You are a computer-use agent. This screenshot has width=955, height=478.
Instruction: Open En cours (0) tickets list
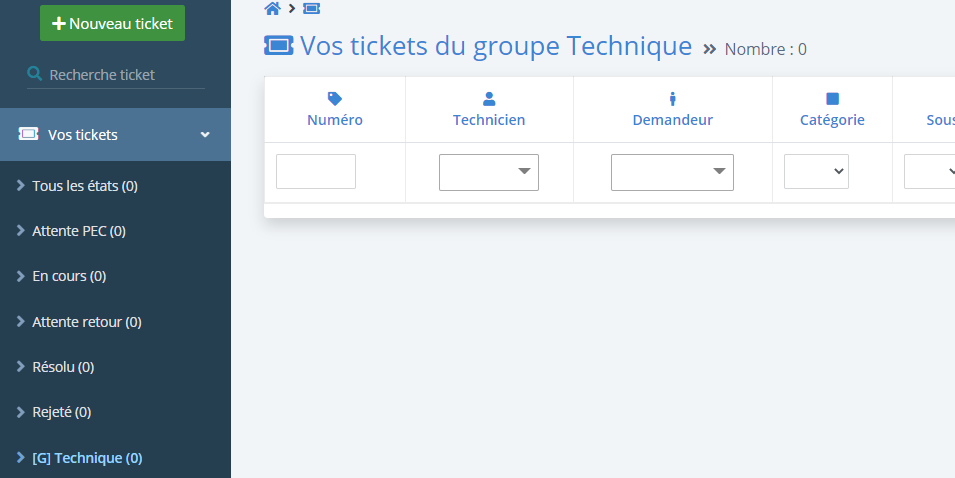[69, 276]
